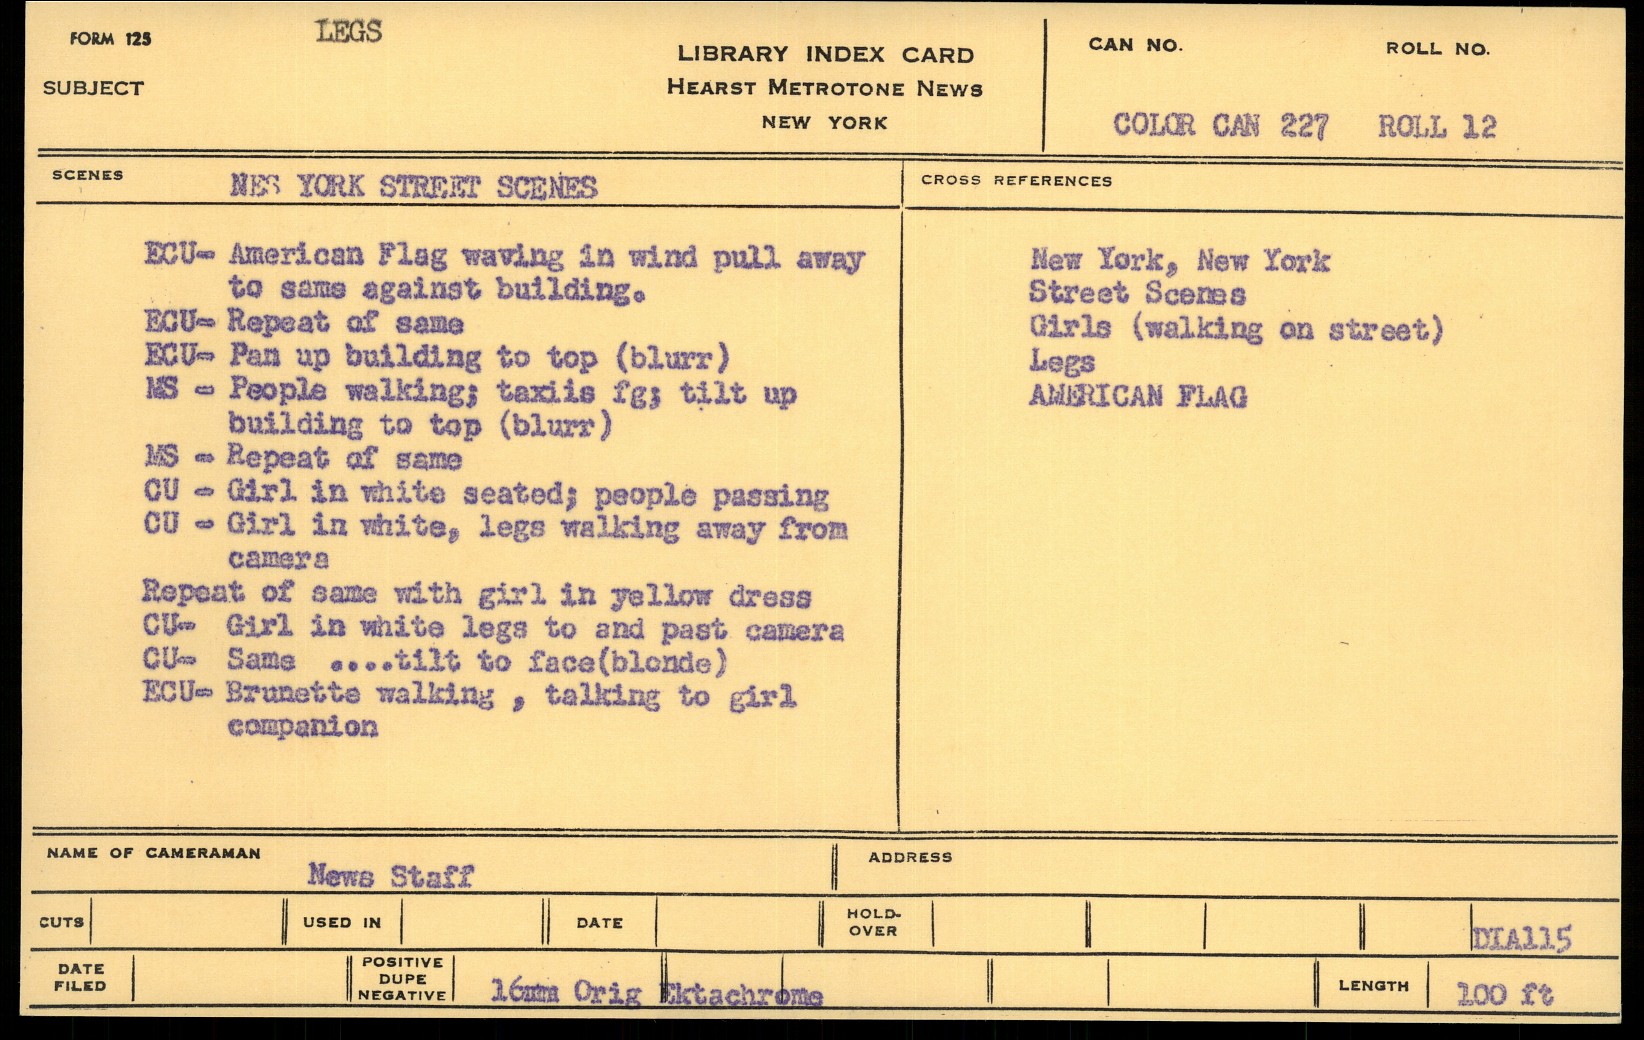Click the LEGS subject heading text
This screenshot has height=1040, width=1644.
pos(349,32)
